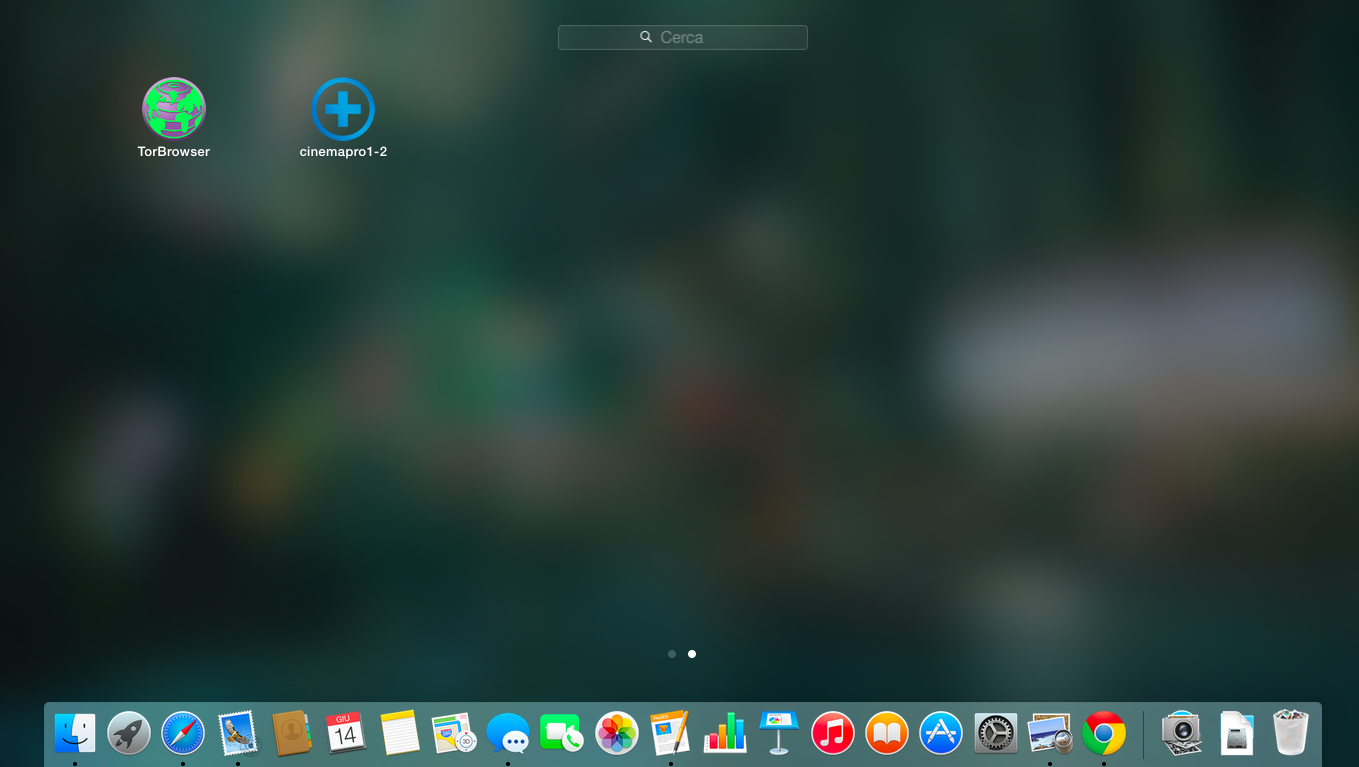1359x767 pixels.
Task: Open the yellow Notes app
Action: coord(400,734)
